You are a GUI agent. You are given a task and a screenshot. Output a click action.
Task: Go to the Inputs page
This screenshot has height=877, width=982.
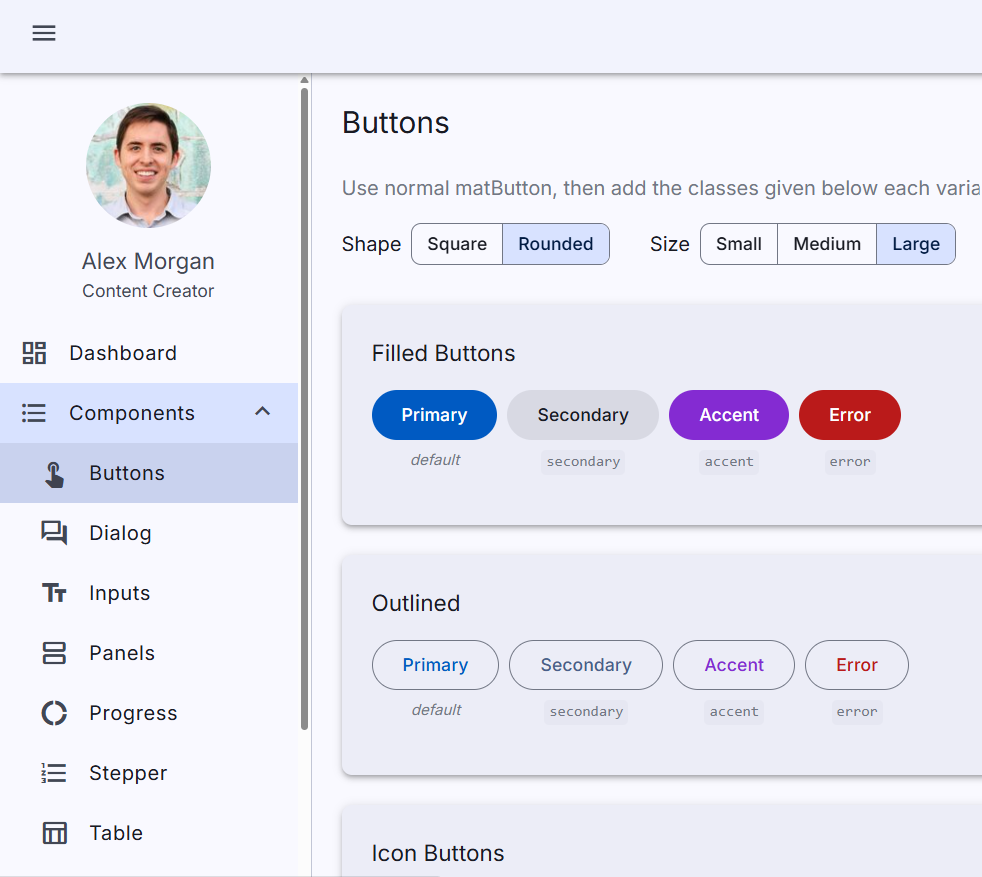pos(149,593)
